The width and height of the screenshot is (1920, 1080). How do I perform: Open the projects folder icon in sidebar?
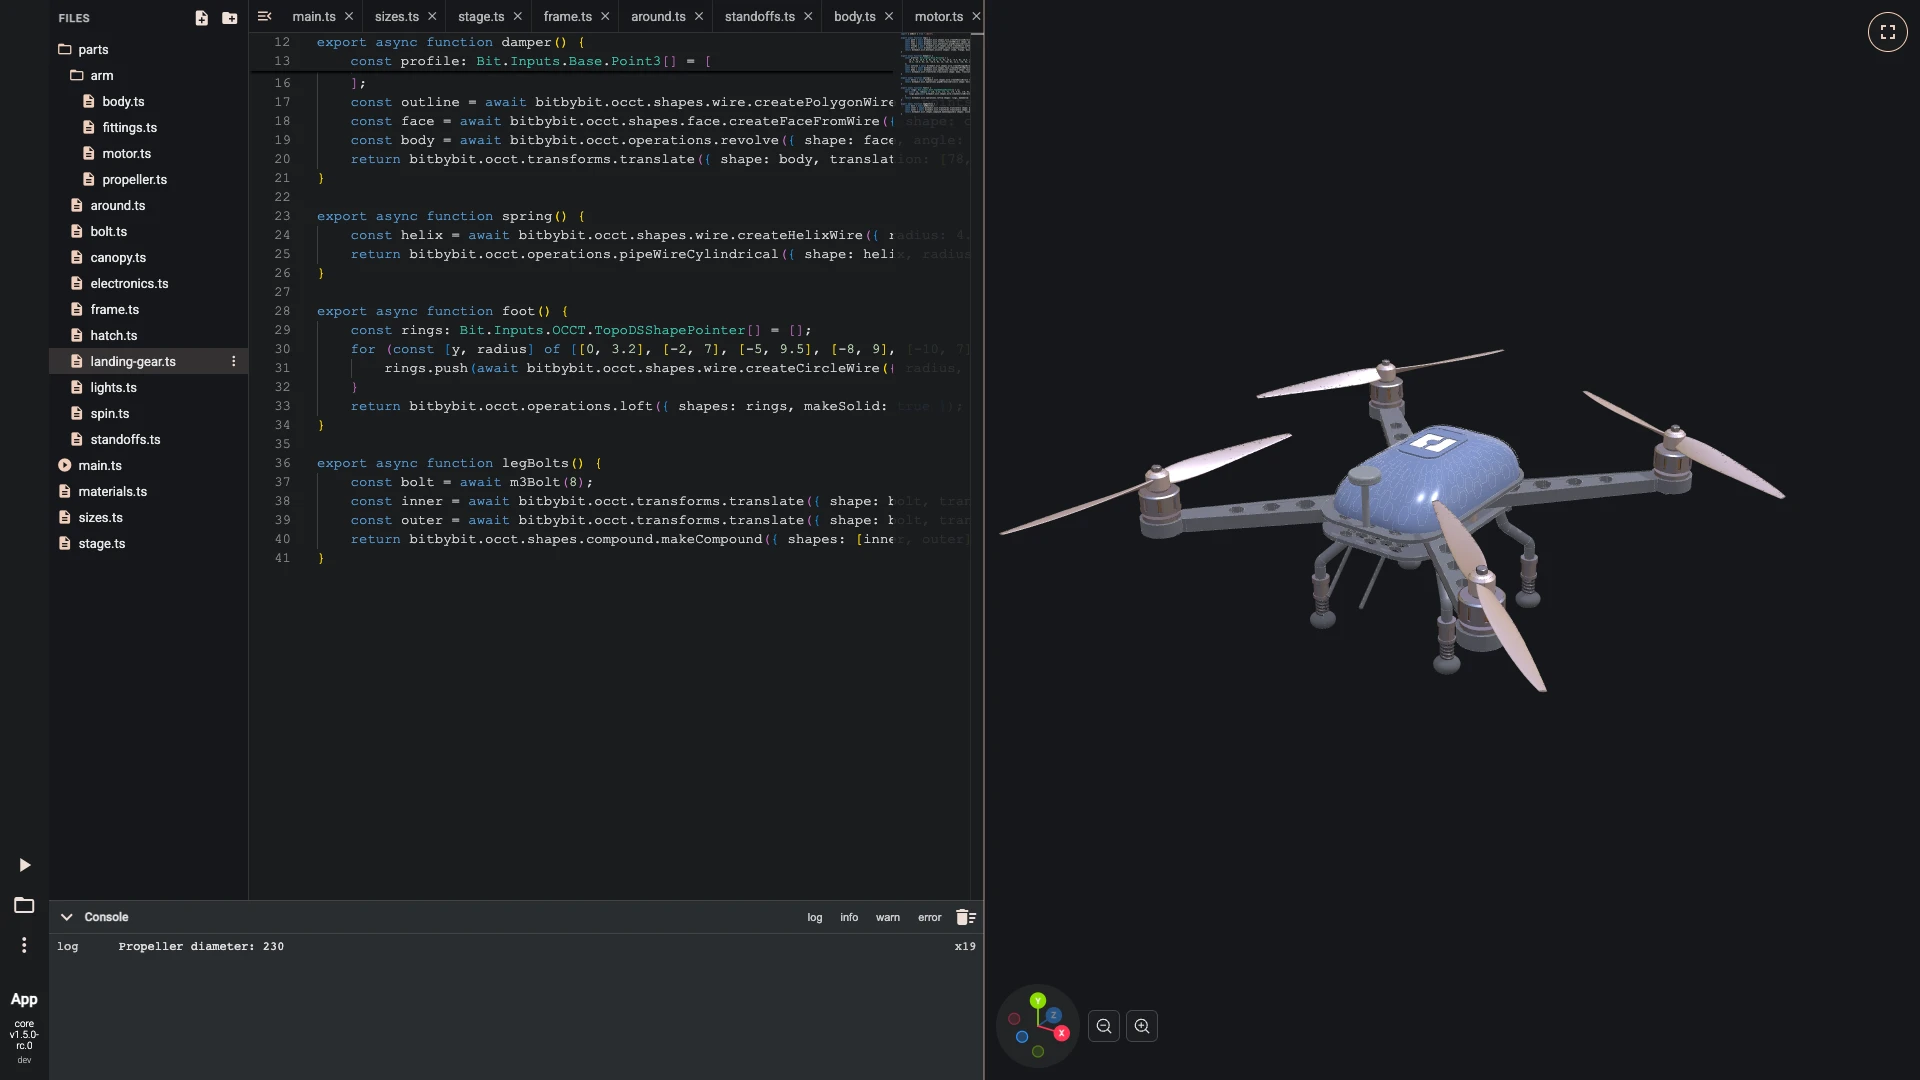point(24,905)
